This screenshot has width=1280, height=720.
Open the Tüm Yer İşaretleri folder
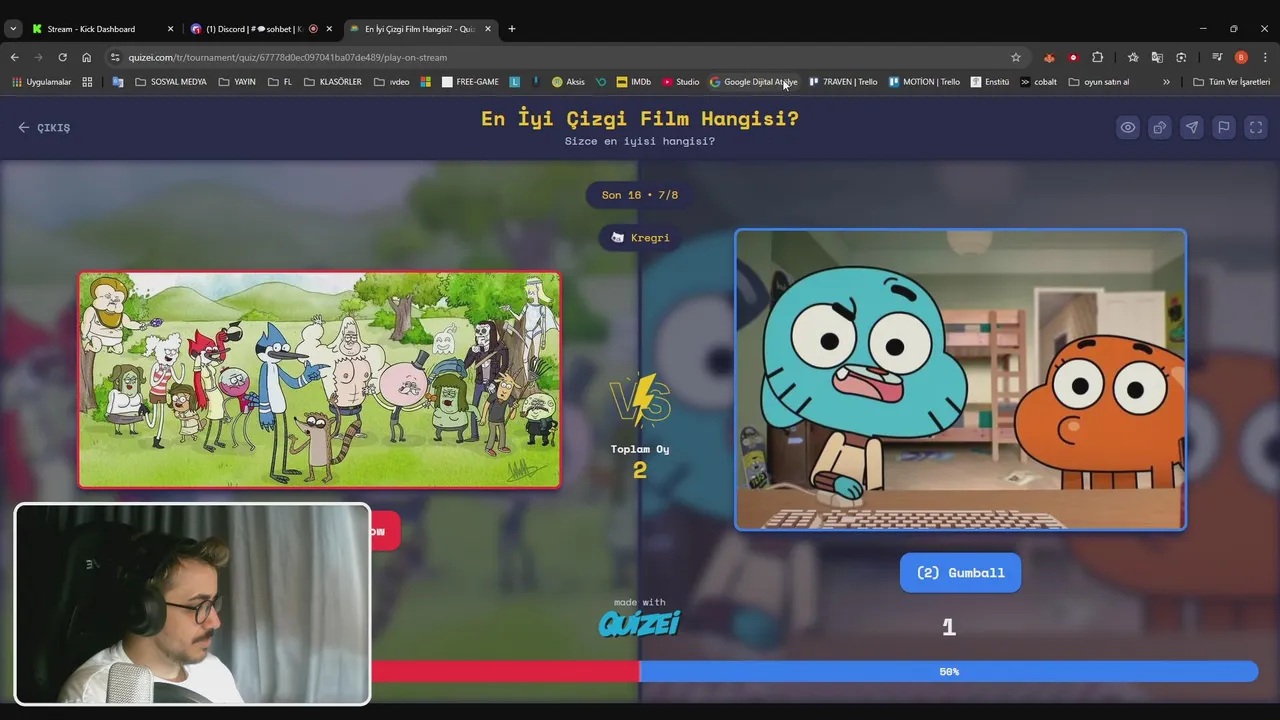(x=1231, y=82)
